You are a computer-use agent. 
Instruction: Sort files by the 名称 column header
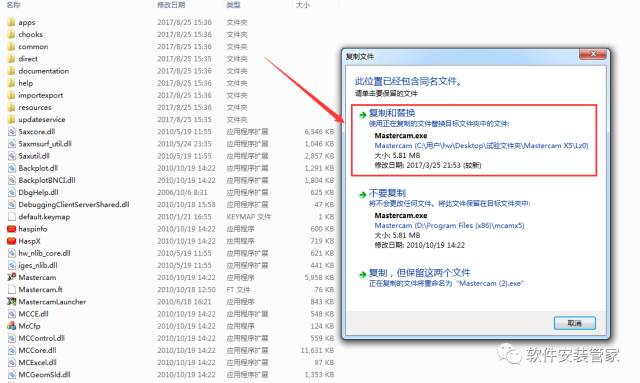pyautogui.click(x=14, y=5)
